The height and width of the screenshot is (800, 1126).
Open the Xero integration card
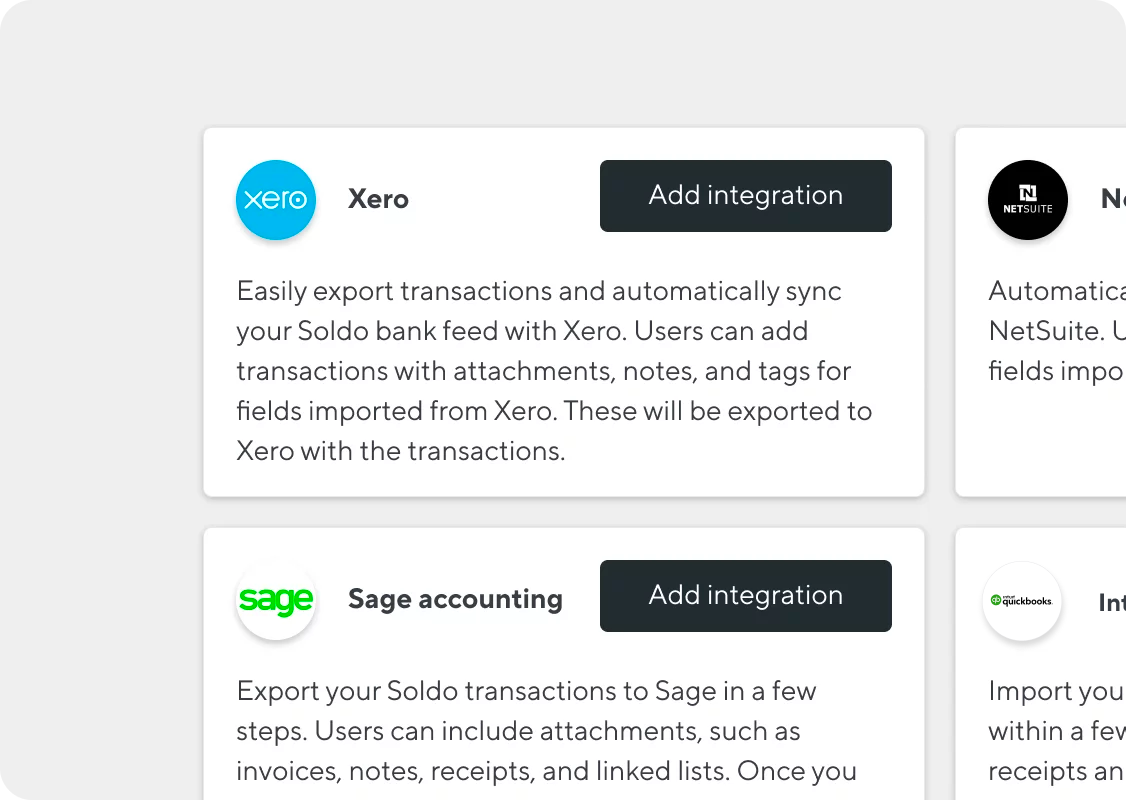click(563, 310)
